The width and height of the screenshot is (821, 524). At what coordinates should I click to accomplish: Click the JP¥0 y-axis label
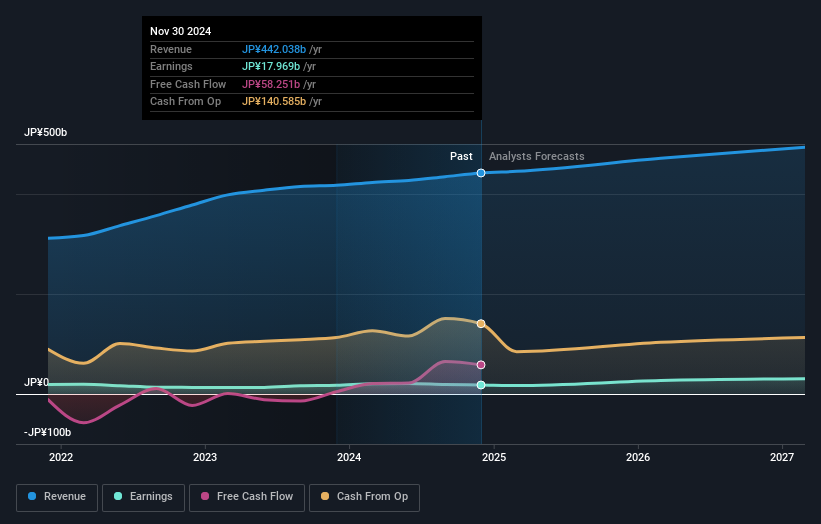pyautogui.click(x=36, y=382)
